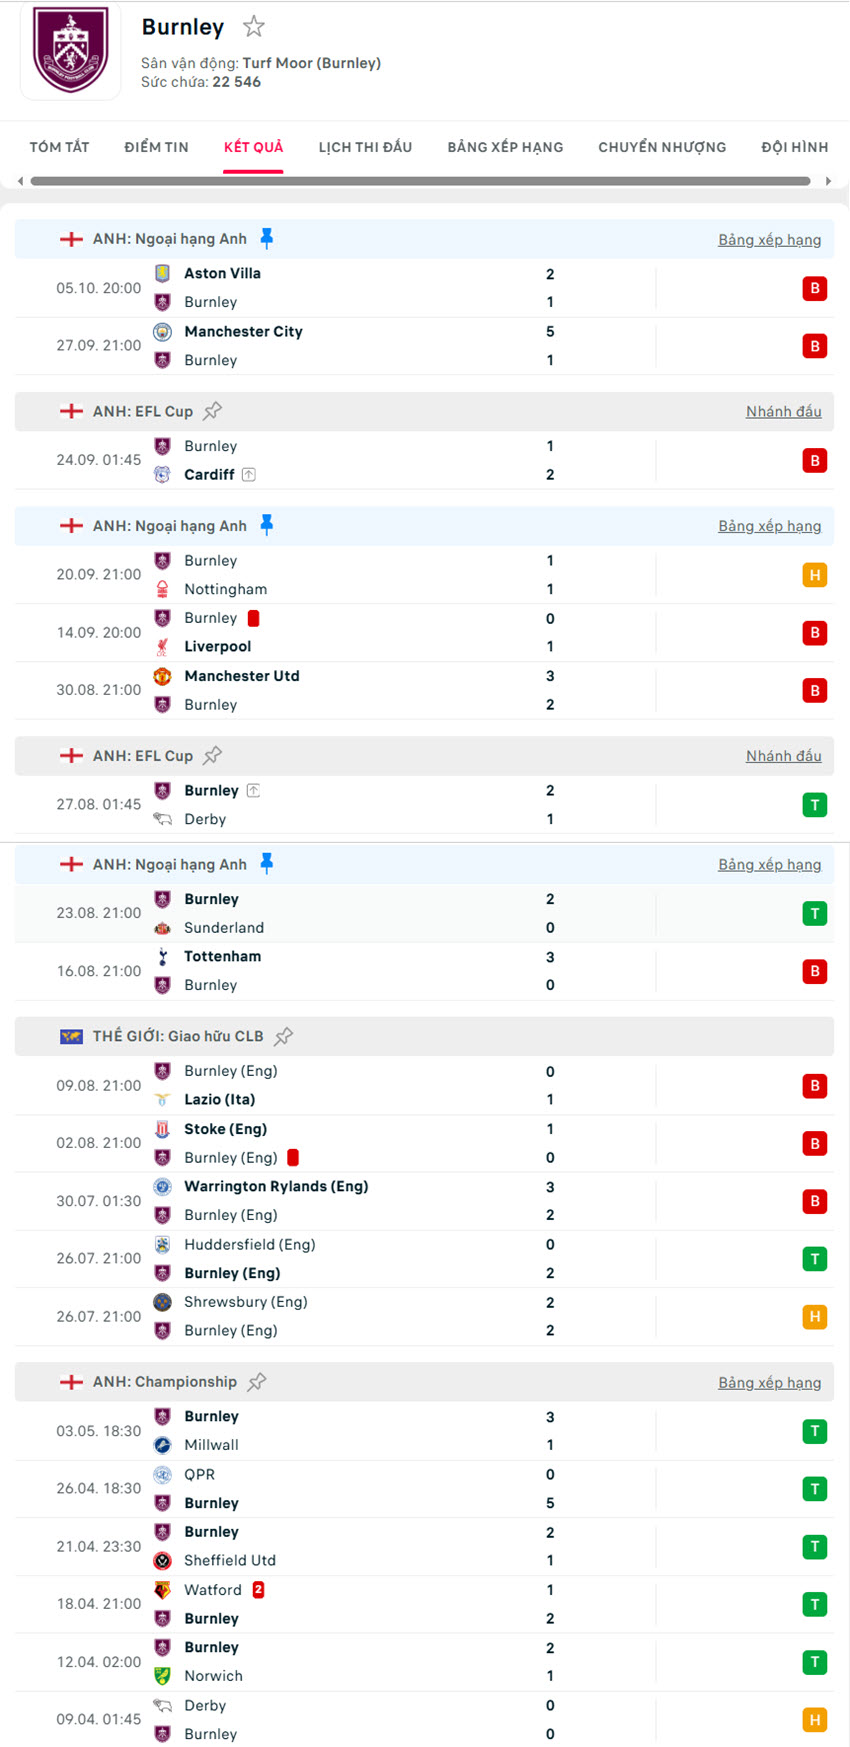Viewport: 850px width, 1747px height.
Task: Pin the Giao hữu CLB section
Action: click(x=284, y=1036)
